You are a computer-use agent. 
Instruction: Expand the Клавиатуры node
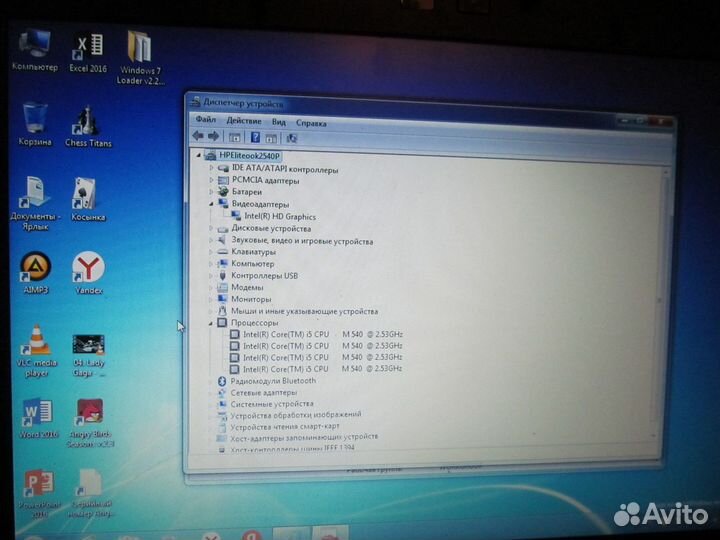211,252
